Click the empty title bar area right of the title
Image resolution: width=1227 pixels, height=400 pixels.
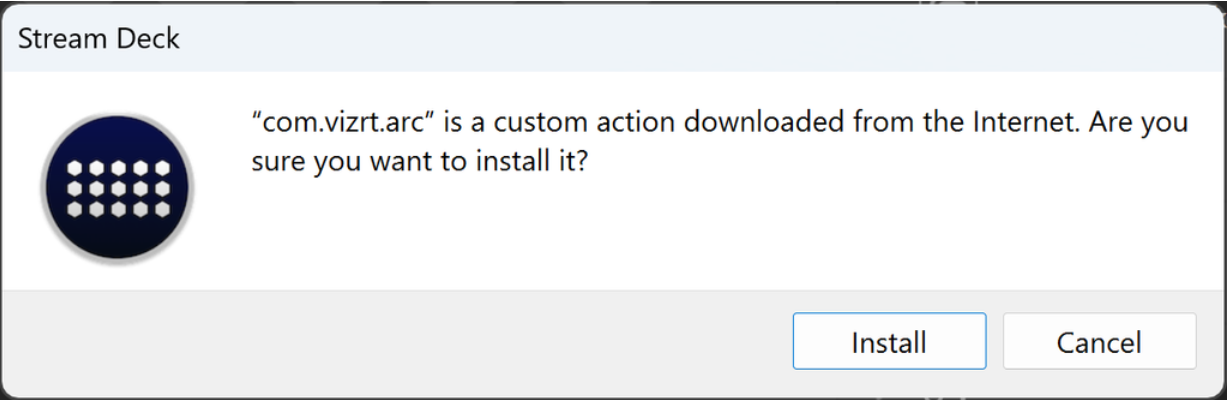point(700,40)
